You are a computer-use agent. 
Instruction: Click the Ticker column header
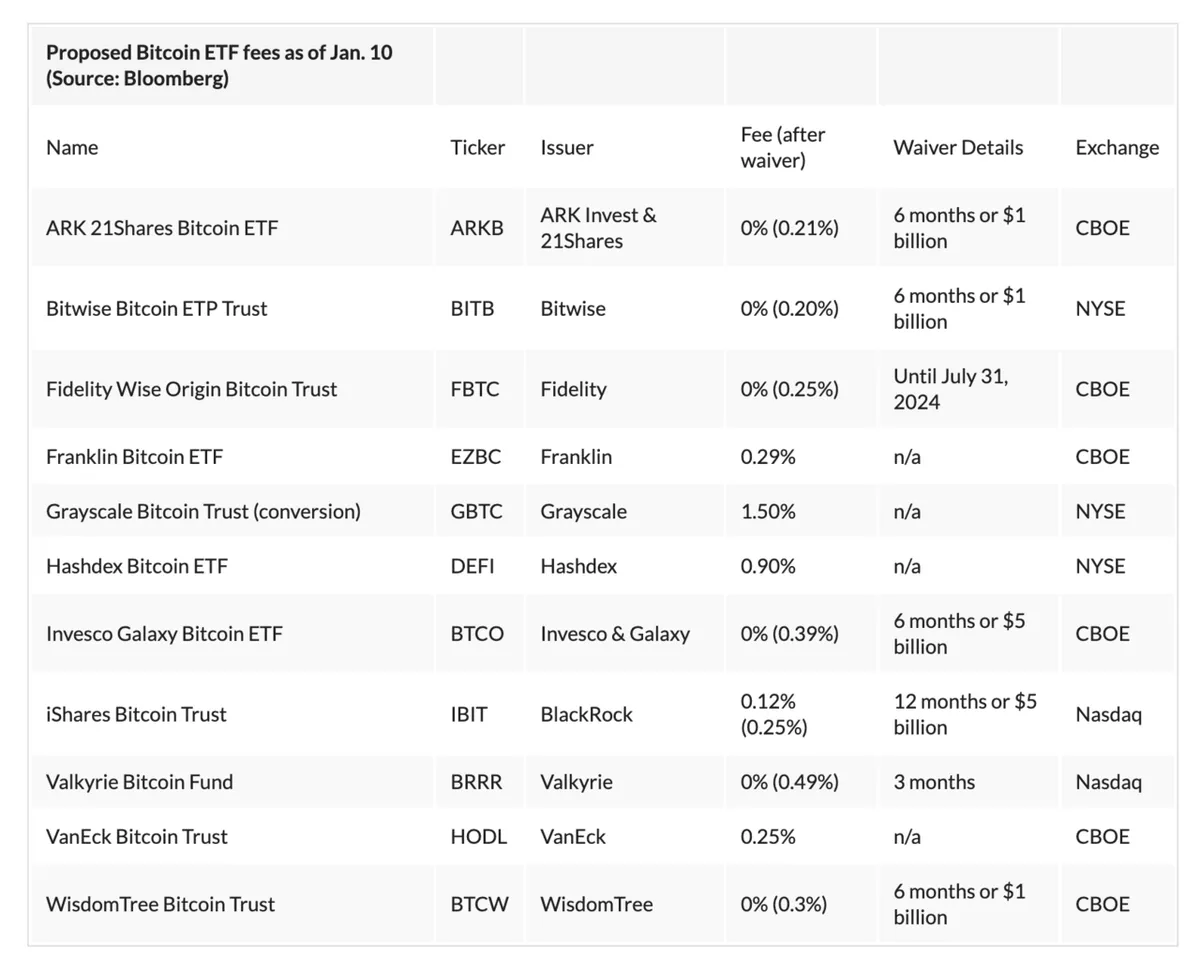pos(477,147)
